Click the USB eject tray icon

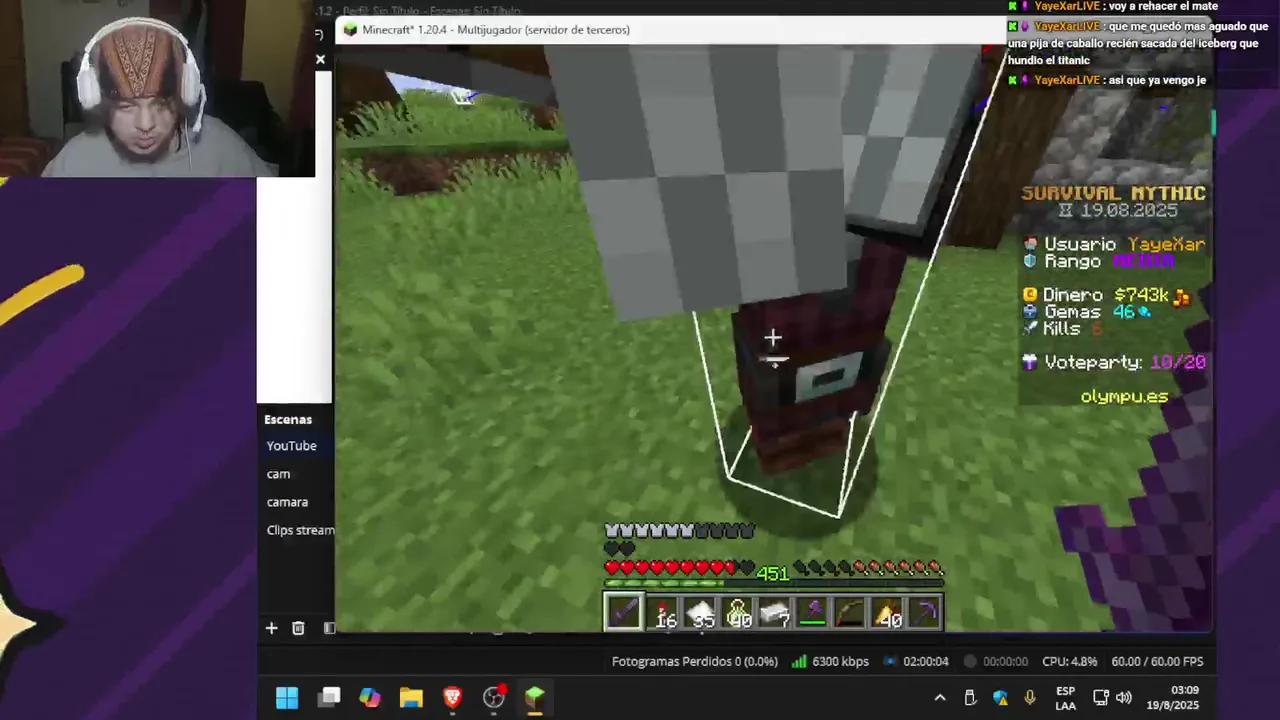970,698
